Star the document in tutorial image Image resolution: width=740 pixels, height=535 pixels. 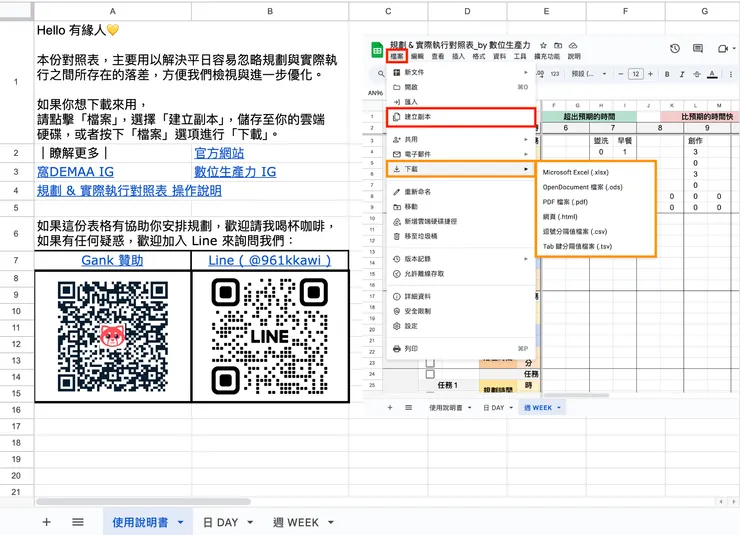coord(543,45)
